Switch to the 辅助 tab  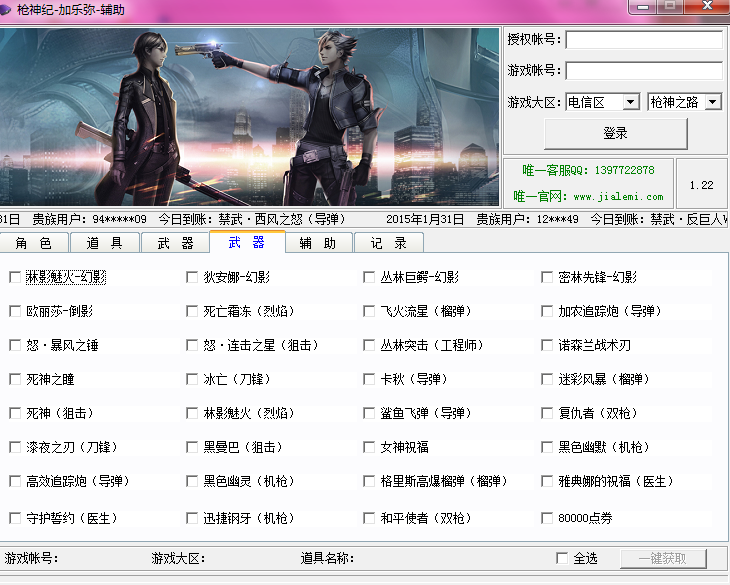318,243
